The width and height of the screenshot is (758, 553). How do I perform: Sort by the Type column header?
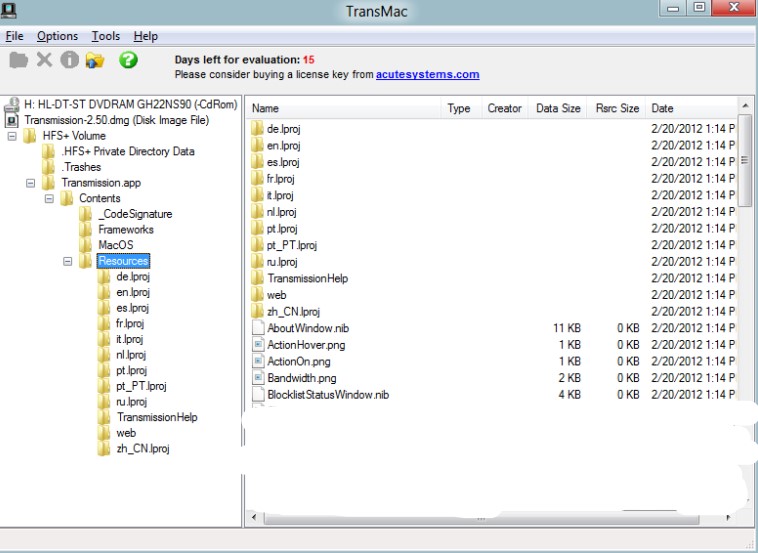click(x=461, y=108)
